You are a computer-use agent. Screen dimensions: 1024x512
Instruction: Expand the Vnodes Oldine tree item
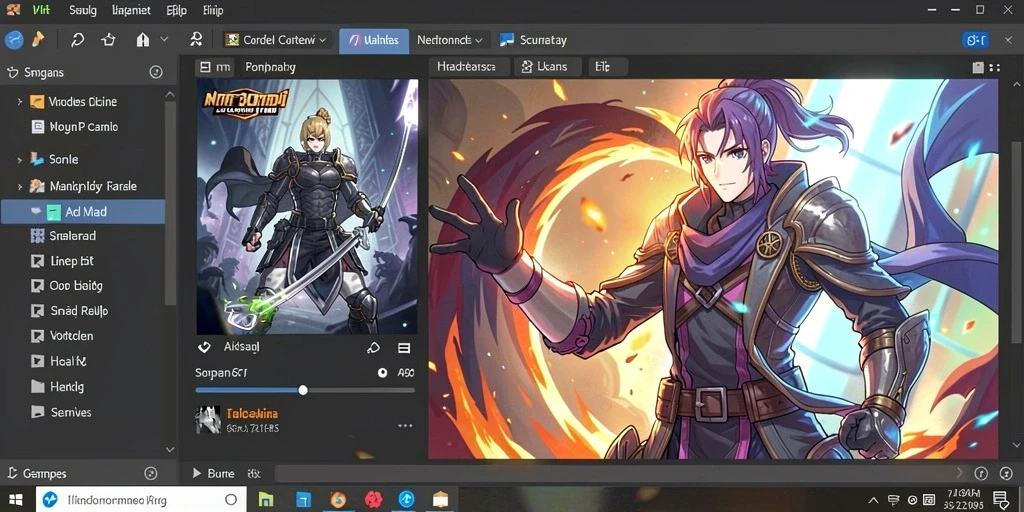[x=20, y=102]
